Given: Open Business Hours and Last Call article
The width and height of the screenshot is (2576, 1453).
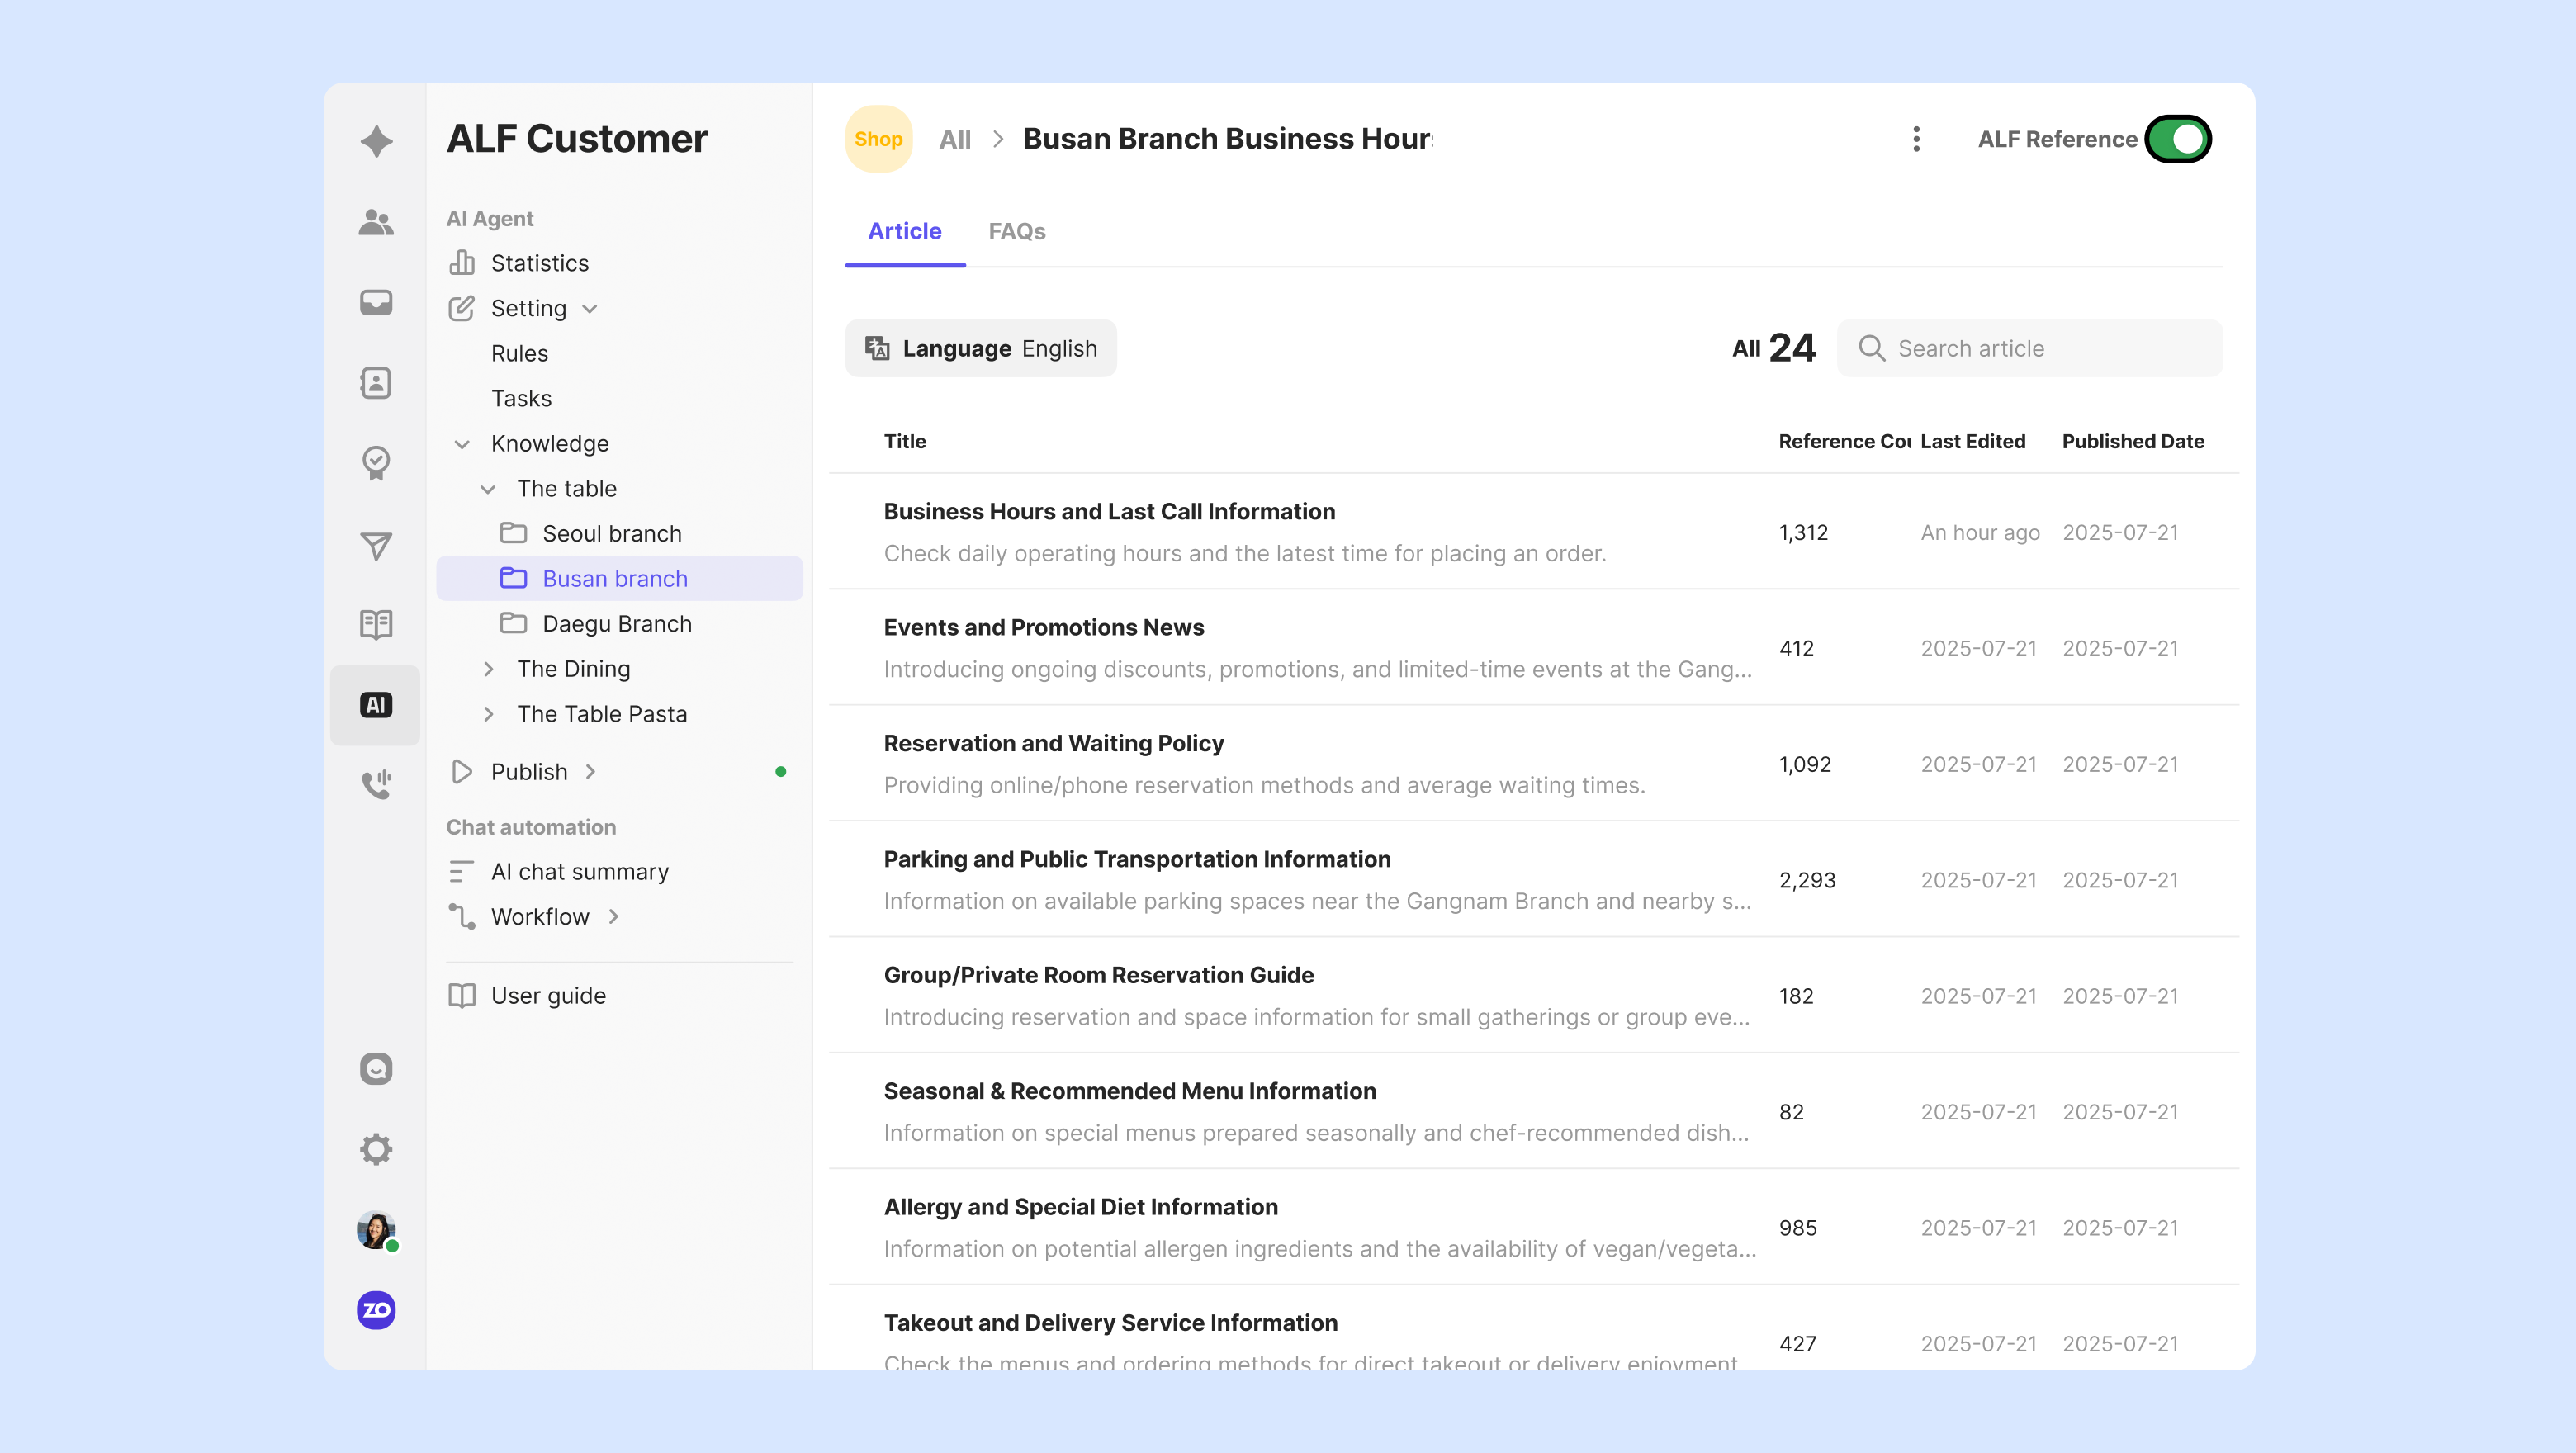Looking at the screenshot, I should coord(1109,512).
